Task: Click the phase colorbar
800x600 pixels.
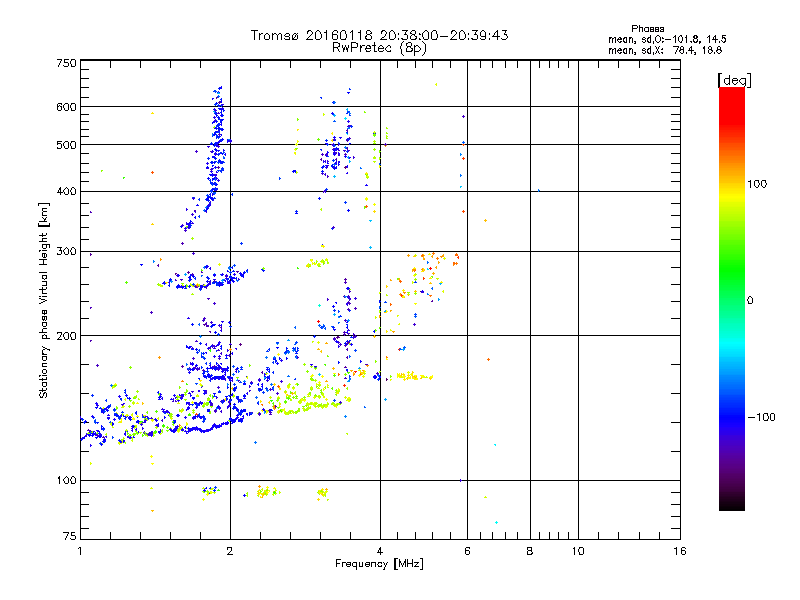Action: pyautogui.click(x=732, y=298)
